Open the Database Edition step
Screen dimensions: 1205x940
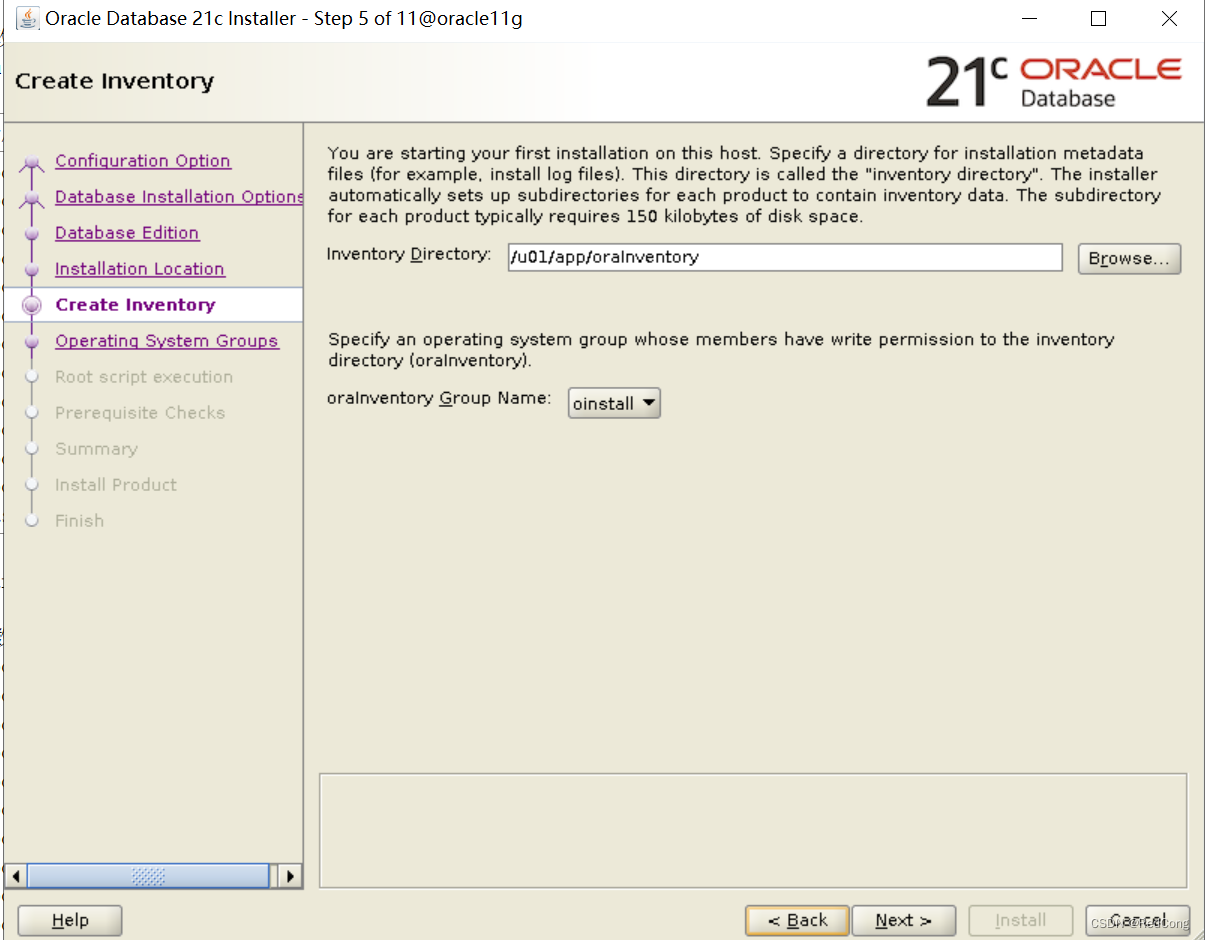(x=127, y=233)
